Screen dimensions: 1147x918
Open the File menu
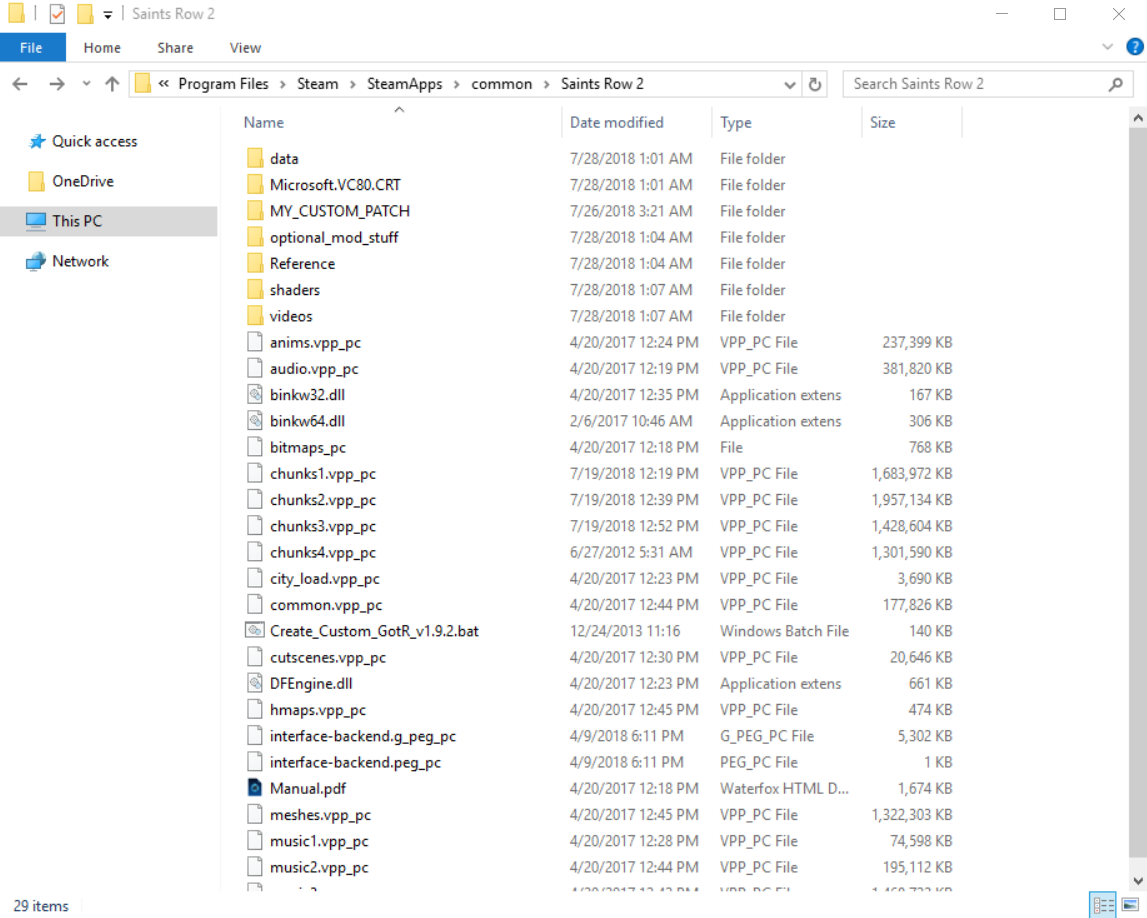pyautogui.click(x=31, y=48)
